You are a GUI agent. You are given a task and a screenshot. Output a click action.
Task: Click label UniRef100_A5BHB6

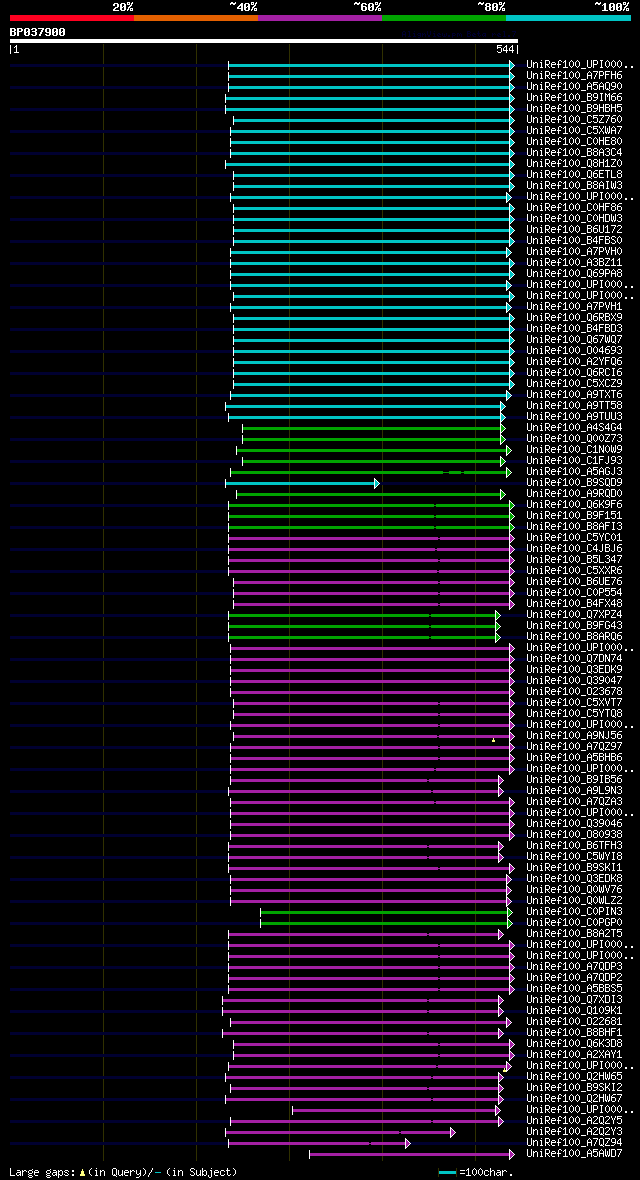point(574,758)
